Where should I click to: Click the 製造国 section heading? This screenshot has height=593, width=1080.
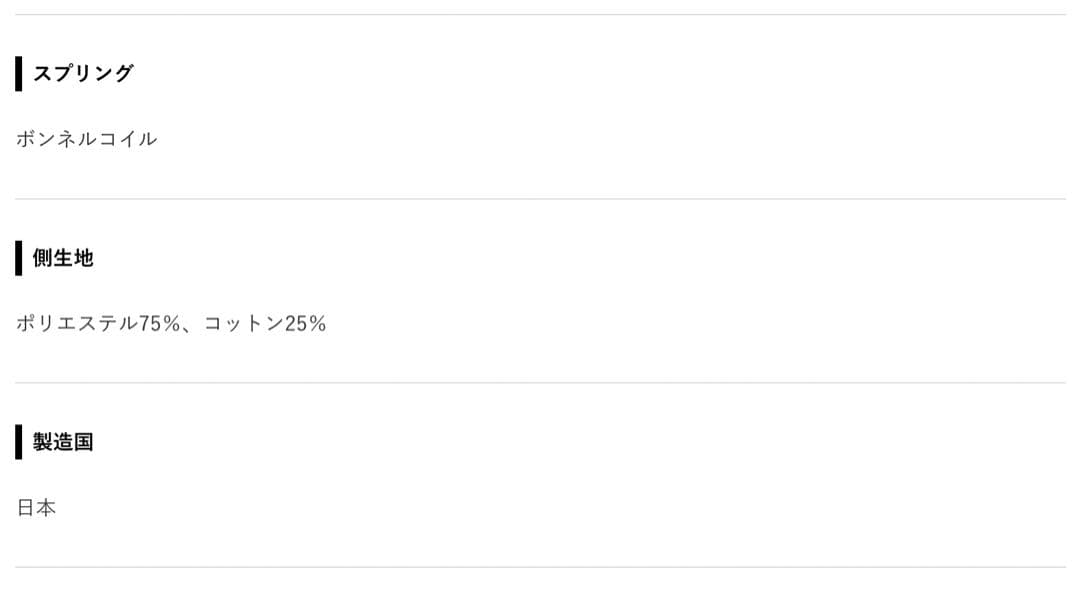[63, 442]
